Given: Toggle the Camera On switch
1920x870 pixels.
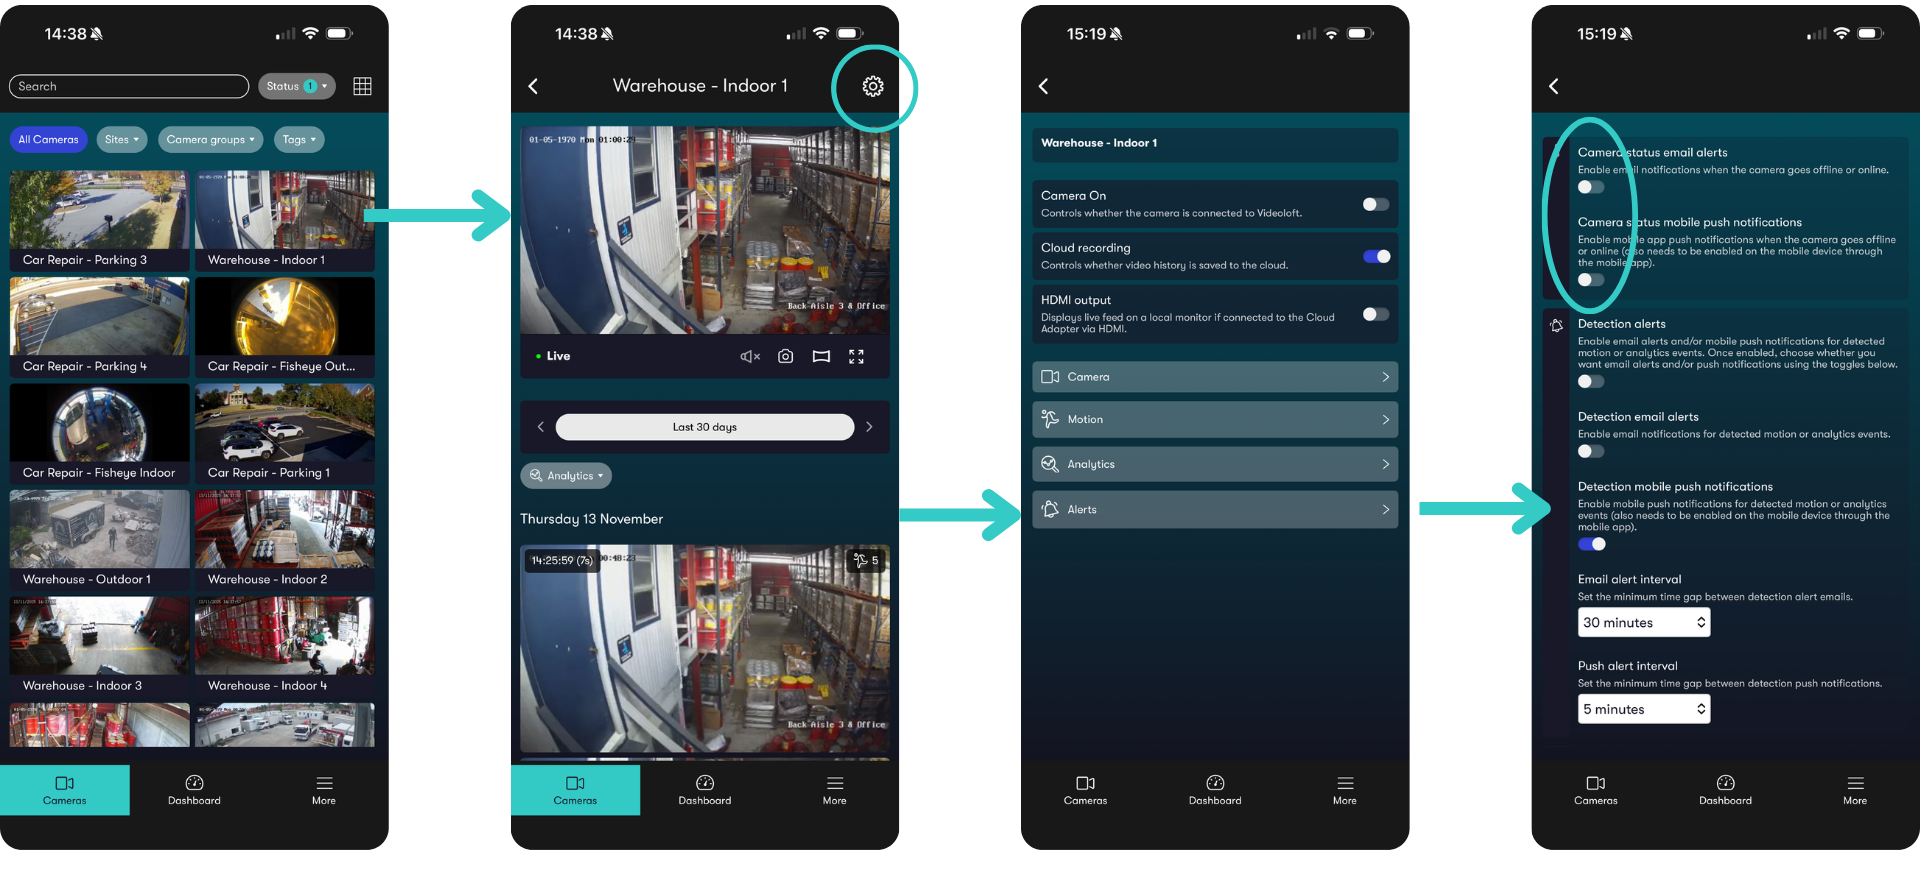Looking at the screenshot, I should (1376, 204).
